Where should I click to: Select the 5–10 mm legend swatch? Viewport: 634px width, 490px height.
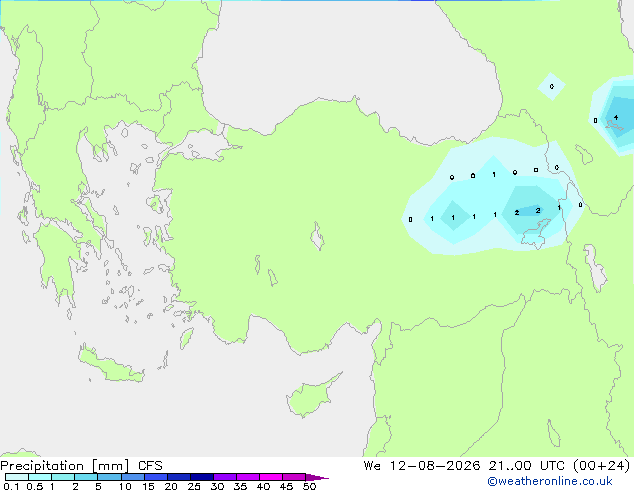pos(109,477)
